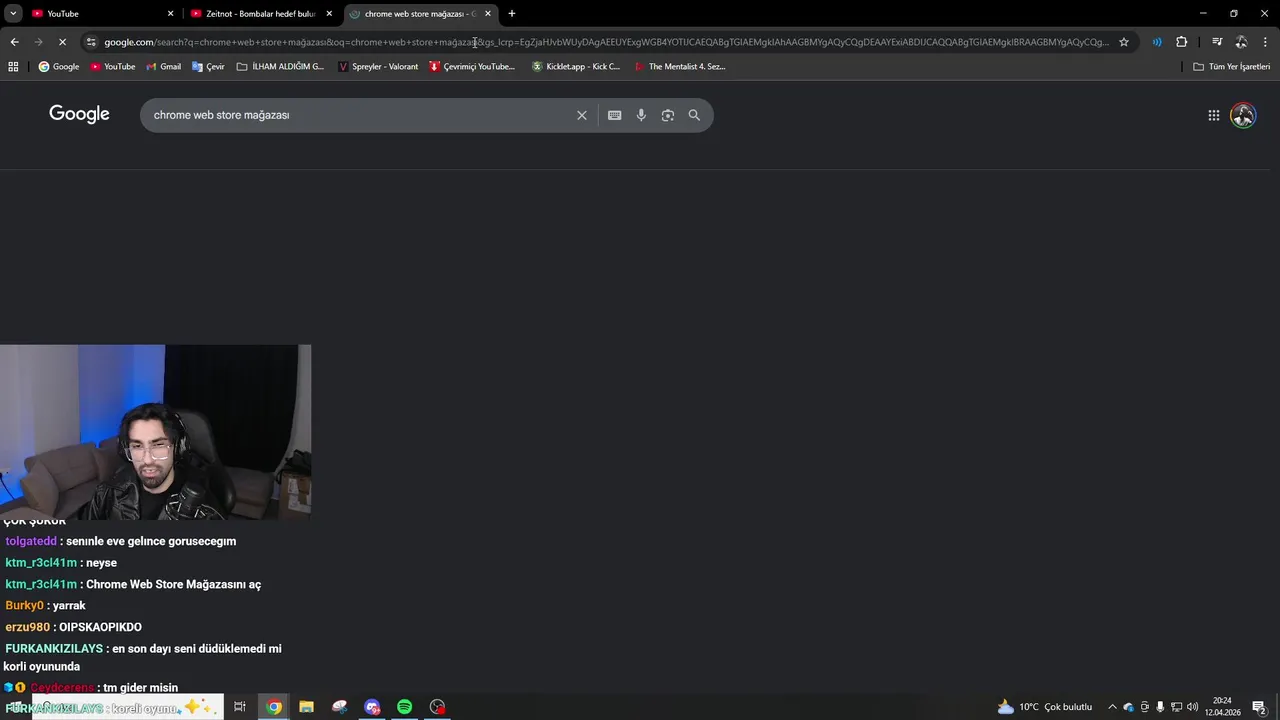This screenshot has height=720, width=1280.
Task: Close the YouTube tab
Action: [170, 14]
